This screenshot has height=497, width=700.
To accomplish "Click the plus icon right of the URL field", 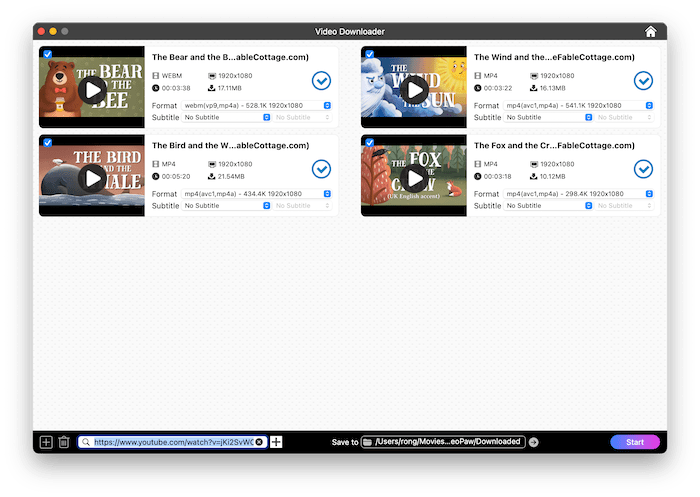I will coord(277,442).
